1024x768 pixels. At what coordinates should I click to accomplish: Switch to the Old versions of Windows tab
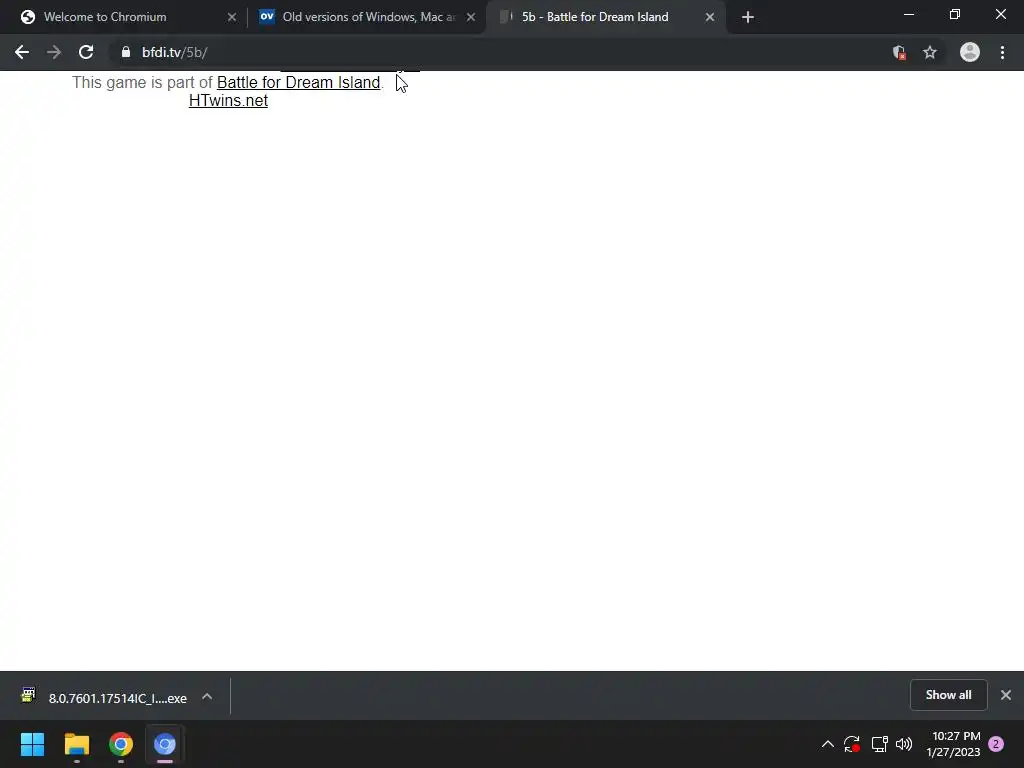pyautogui.click(x=367, y=17)
